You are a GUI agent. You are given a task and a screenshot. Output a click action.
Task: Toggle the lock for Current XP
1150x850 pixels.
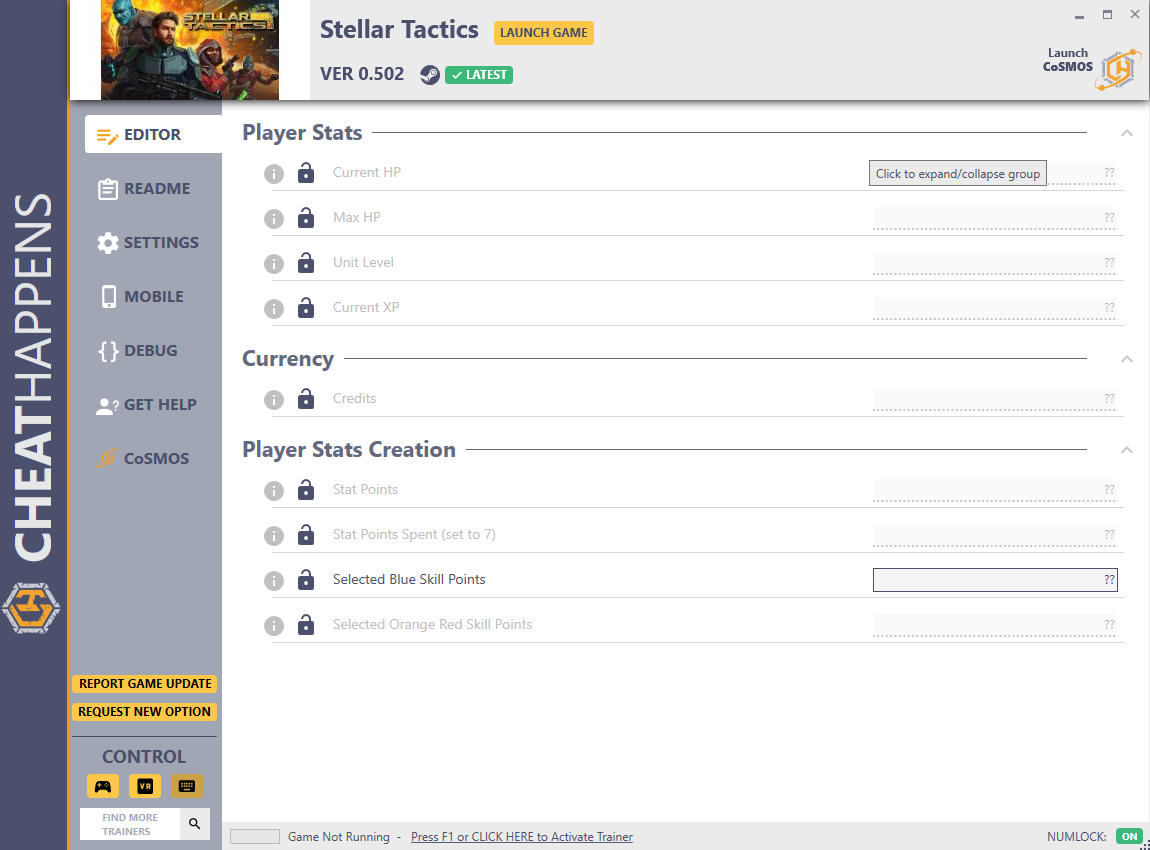306,307
